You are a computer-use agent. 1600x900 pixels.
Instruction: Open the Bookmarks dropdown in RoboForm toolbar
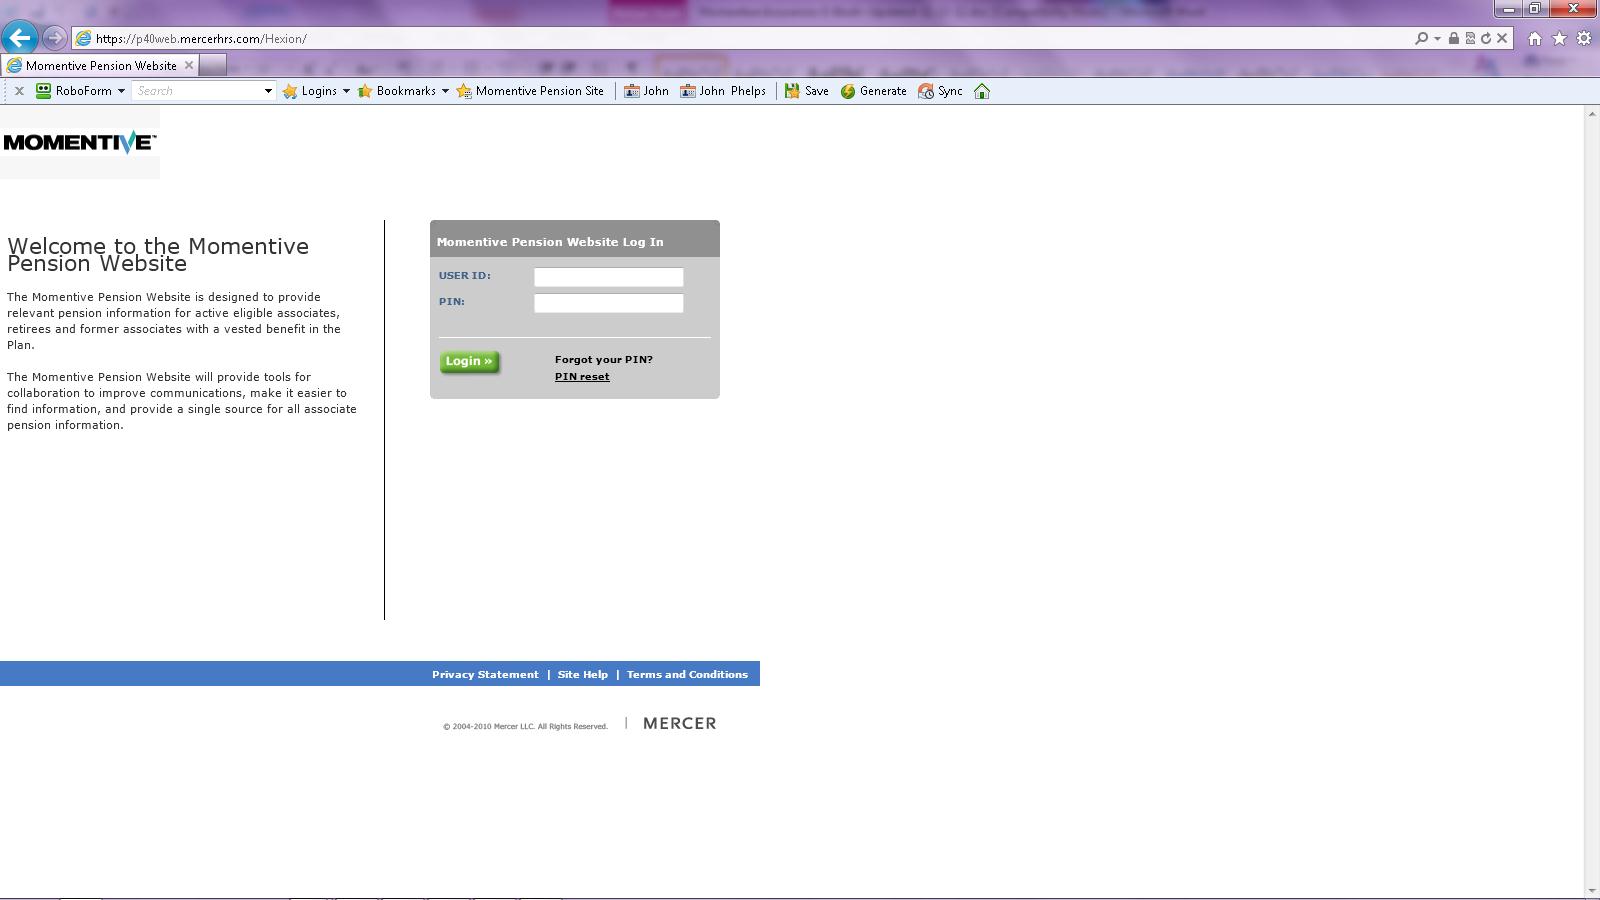[403, 91]
